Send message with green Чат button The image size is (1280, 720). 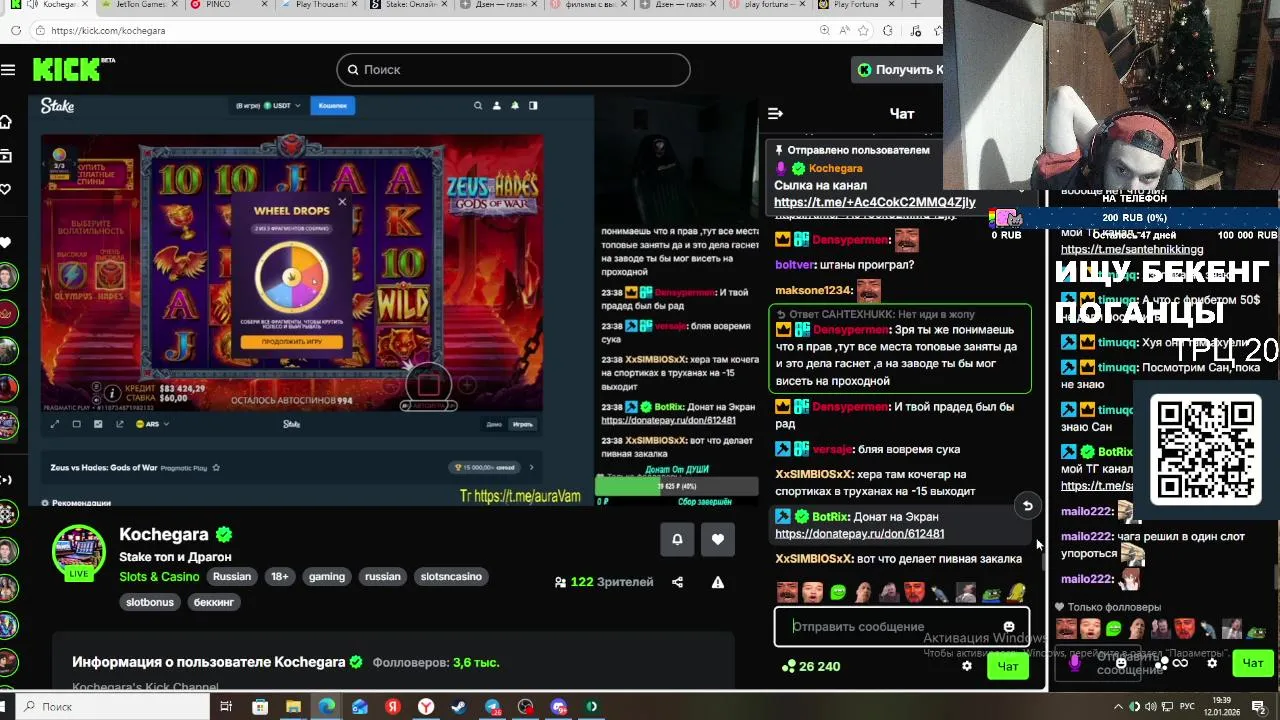tap(1008, 666)
